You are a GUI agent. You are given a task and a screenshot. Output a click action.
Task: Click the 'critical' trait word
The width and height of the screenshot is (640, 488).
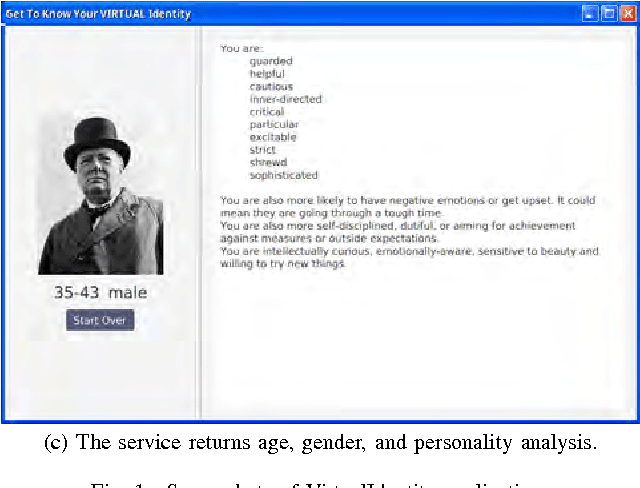pos(267,112)
